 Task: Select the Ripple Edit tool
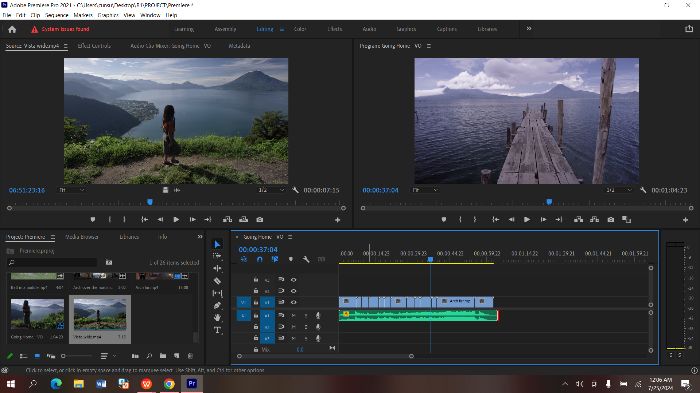click(217, 268)
